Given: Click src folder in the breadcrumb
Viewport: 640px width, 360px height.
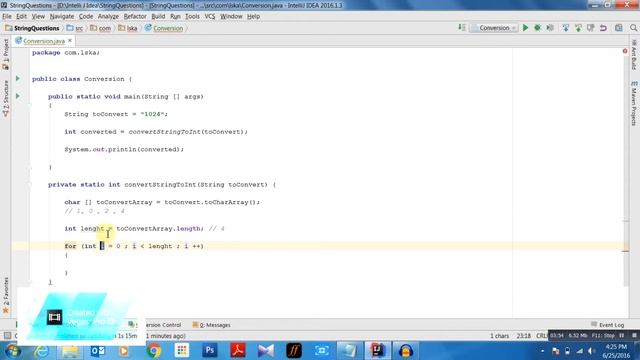Looking at the screenshot, I should [x=75, y=28].
